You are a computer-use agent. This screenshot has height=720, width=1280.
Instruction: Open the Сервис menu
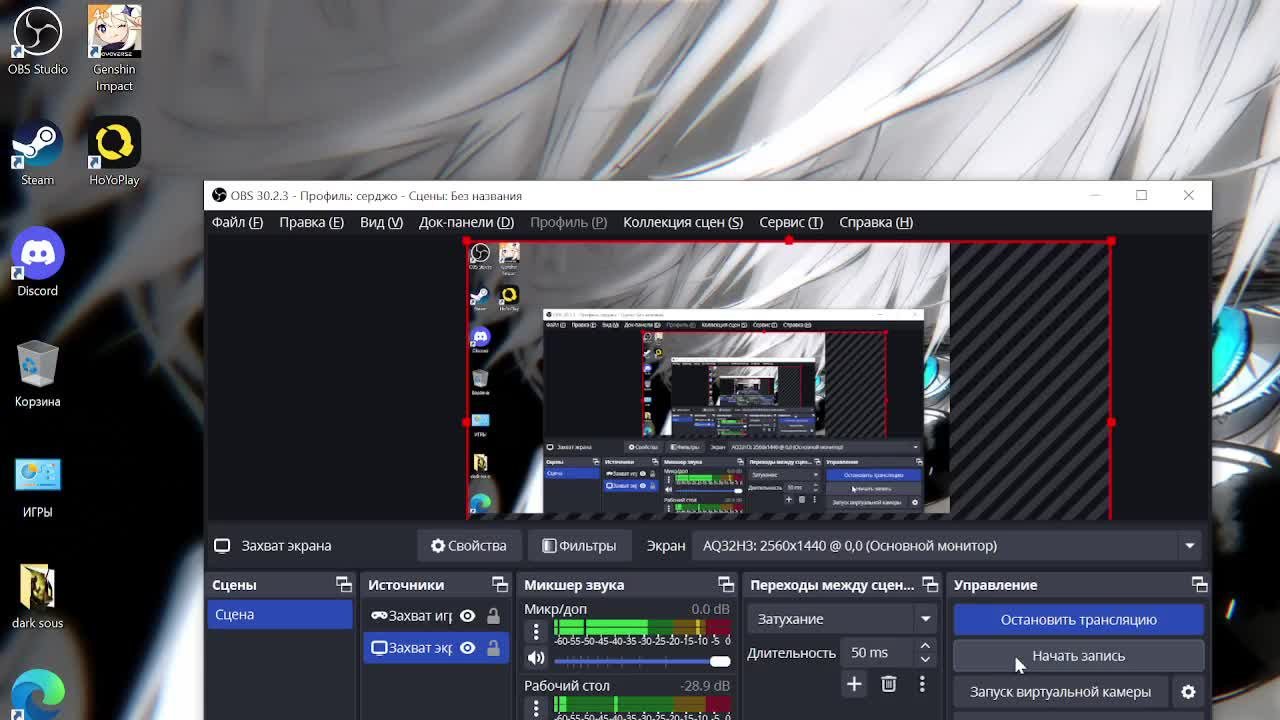click(x=791, y=222)
